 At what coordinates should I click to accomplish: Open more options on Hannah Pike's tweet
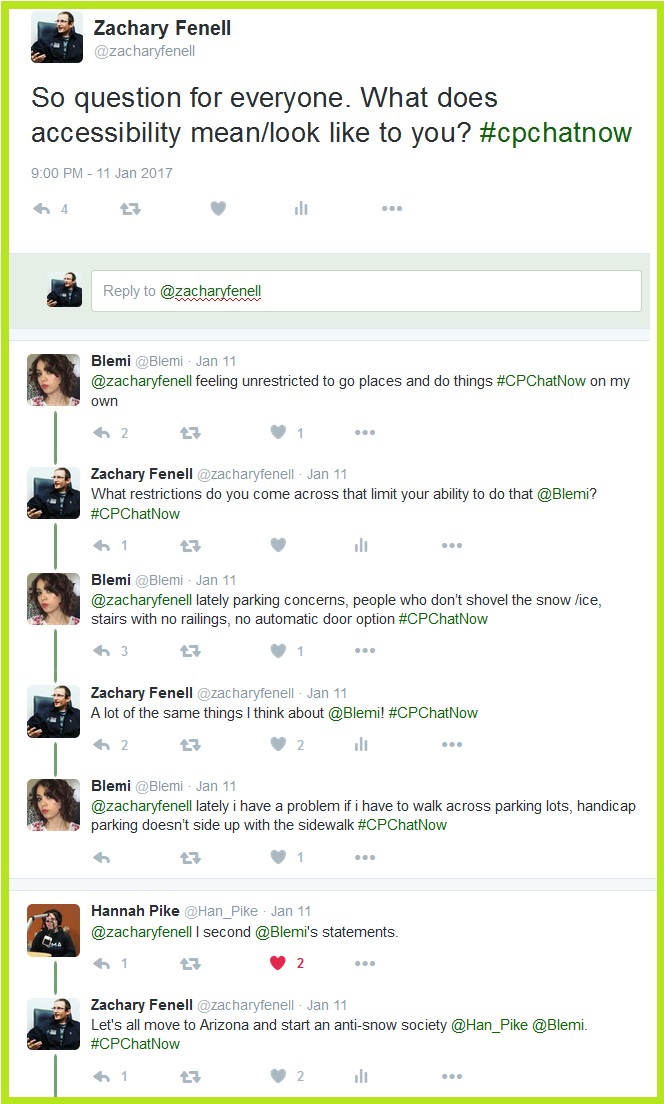(x=365, y=963)
